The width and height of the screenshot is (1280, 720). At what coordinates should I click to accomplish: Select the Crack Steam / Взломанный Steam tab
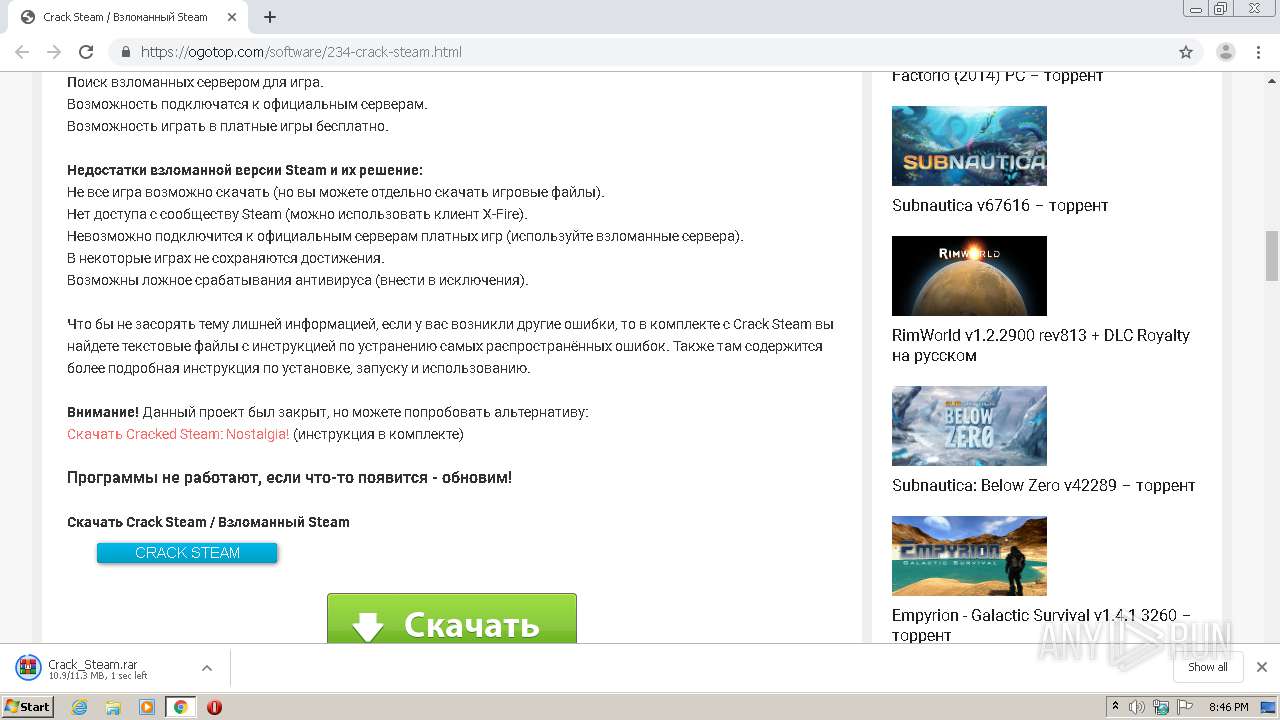(126, 17)
